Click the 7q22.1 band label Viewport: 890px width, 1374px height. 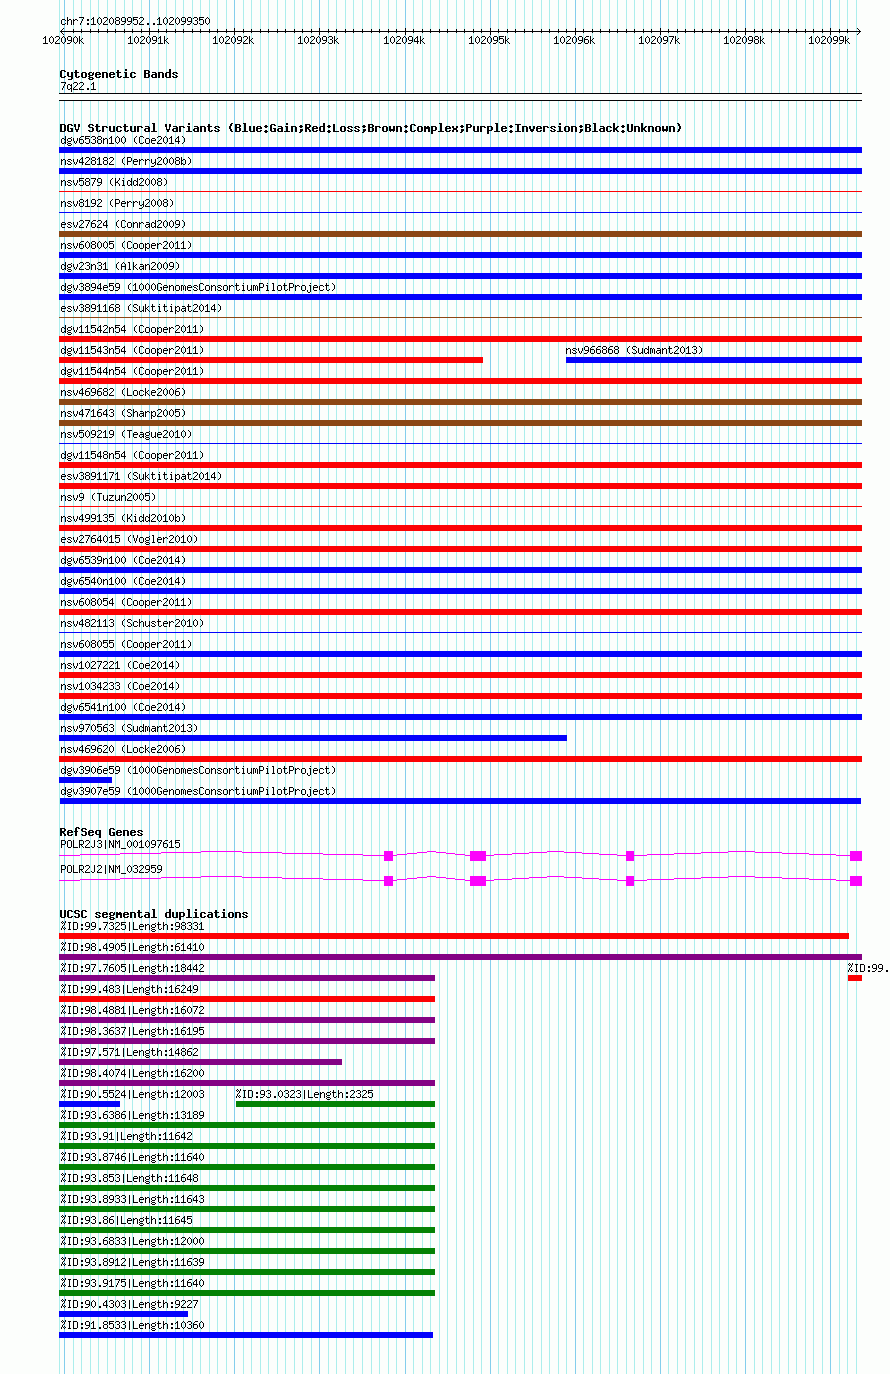coord(78,87)
